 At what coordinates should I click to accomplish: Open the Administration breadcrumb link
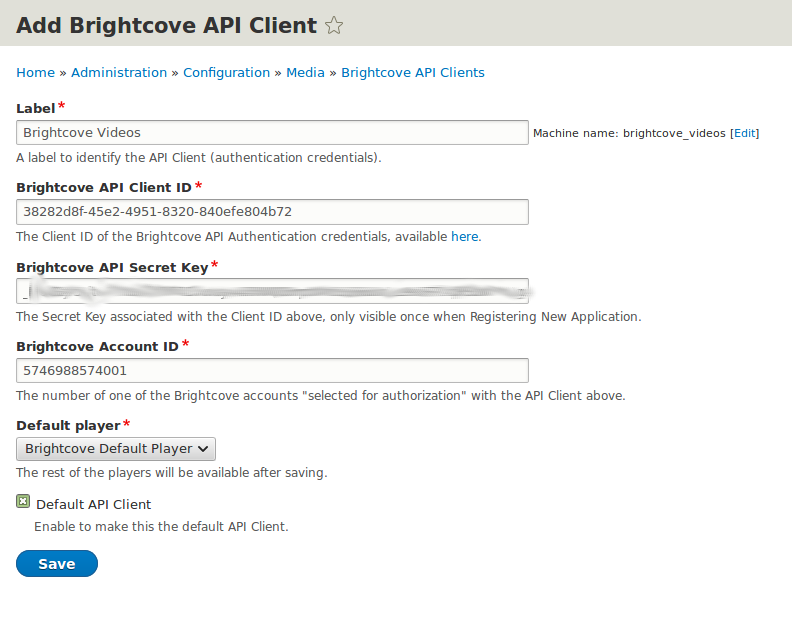(x=119, y=72)
